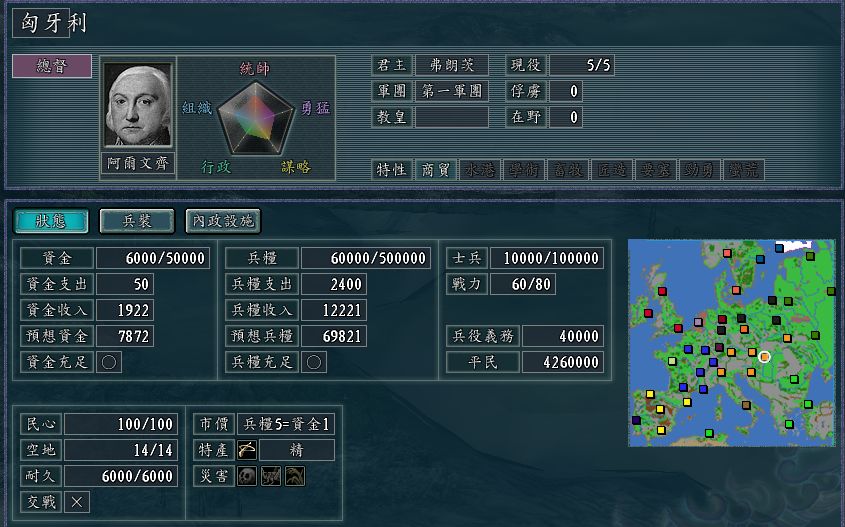Click the 第一軍團 corps field

452,91
